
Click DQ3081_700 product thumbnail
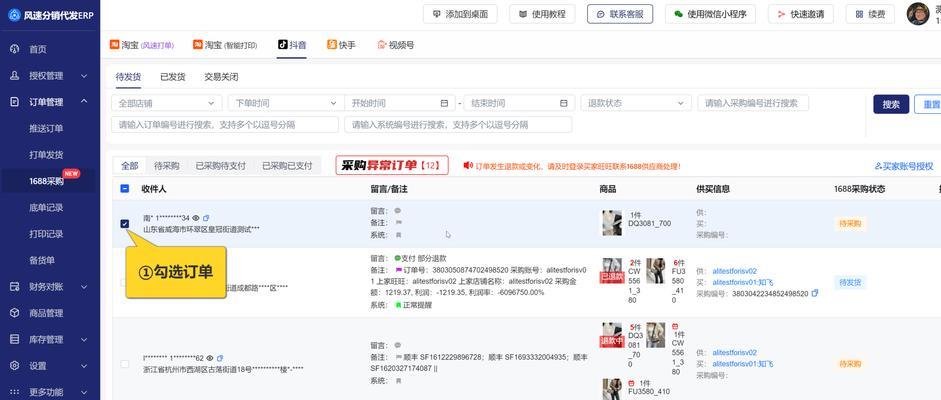[x=612, y=223]
